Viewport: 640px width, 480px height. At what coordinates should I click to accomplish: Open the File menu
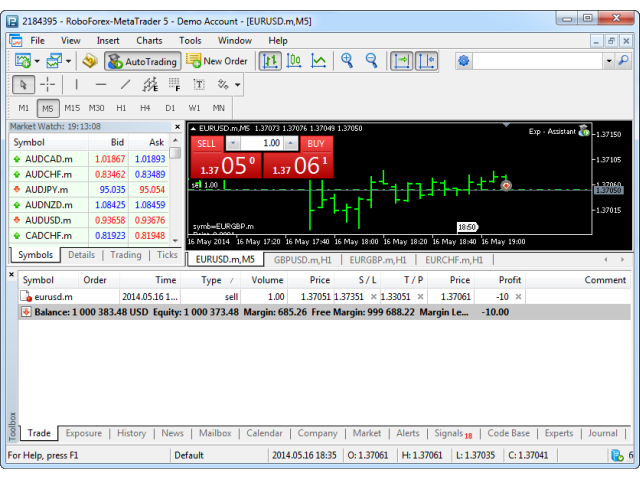37,41
